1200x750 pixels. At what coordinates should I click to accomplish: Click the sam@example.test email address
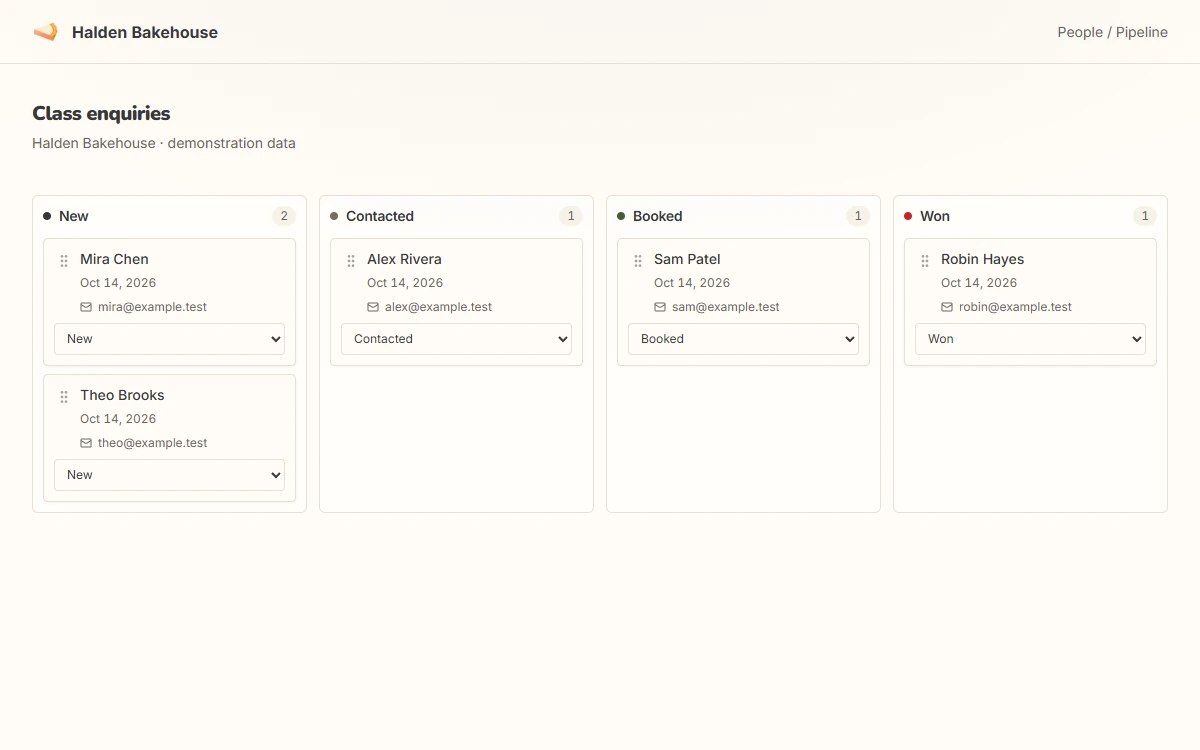726,307
